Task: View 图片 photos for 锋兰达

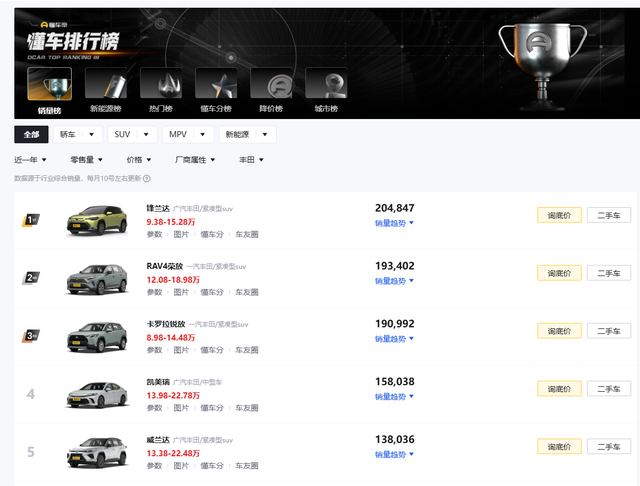Action: tap(181, 234)
